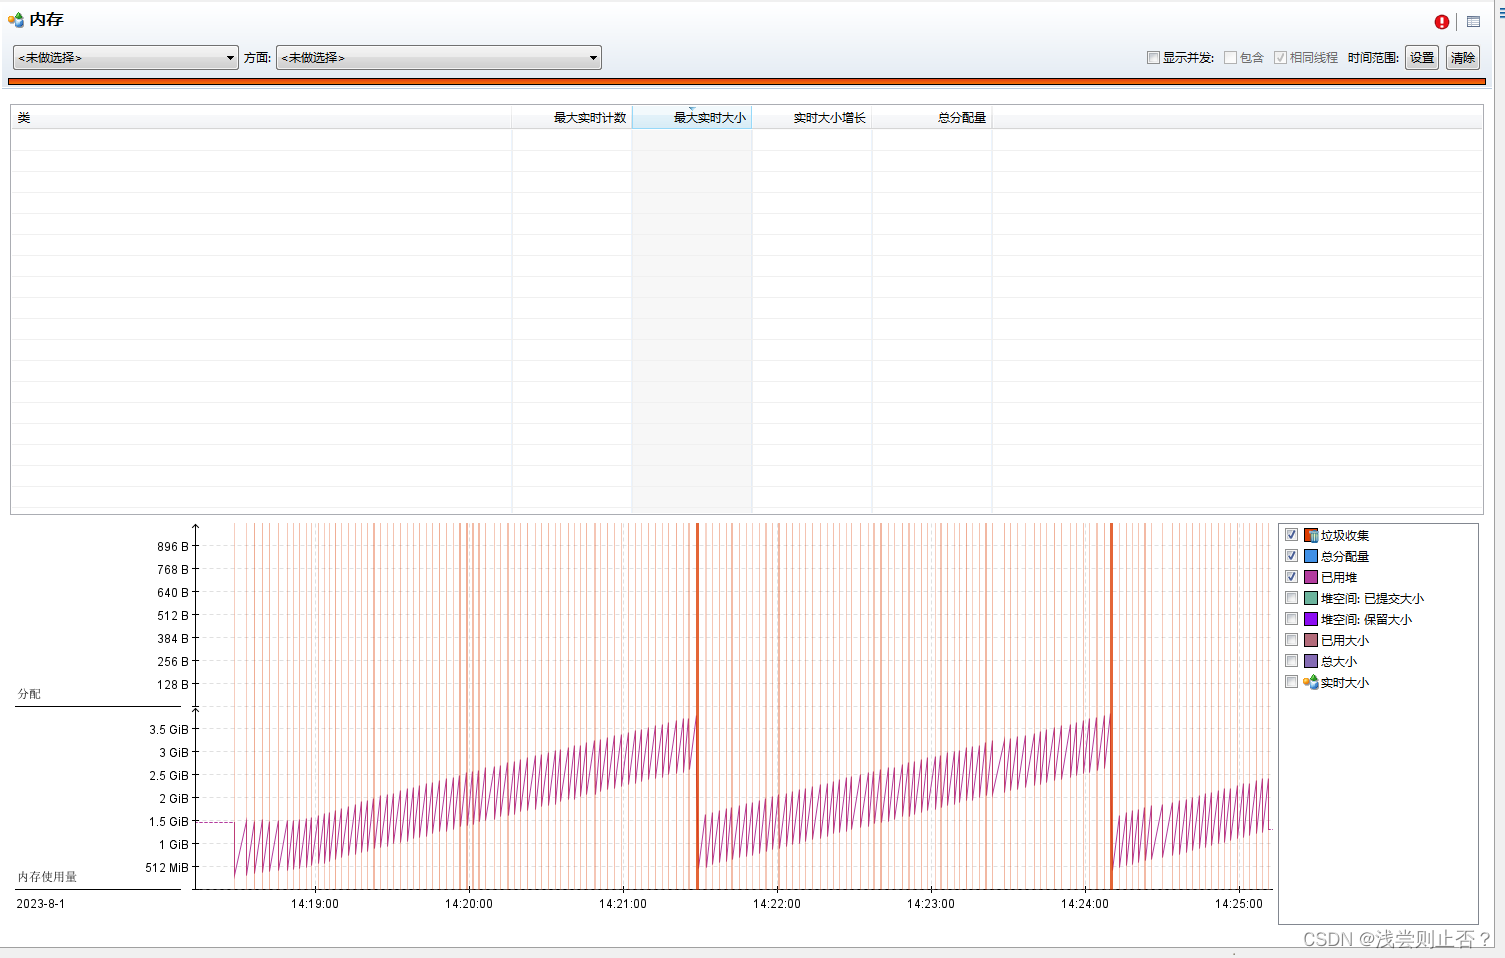Enable the 显示并发 checkbox
Screen dimensions: 1505x958
point(1152,57)
